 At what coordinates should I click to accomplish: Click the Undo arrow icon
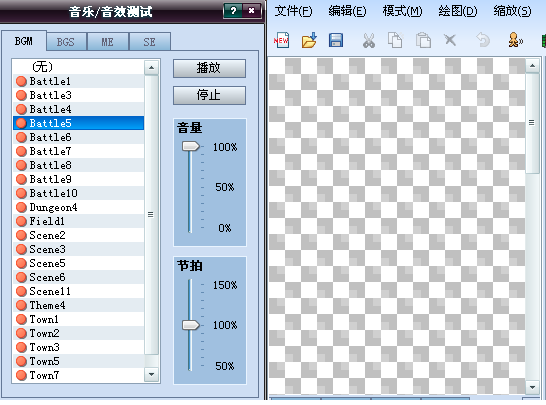coord(483,40)
